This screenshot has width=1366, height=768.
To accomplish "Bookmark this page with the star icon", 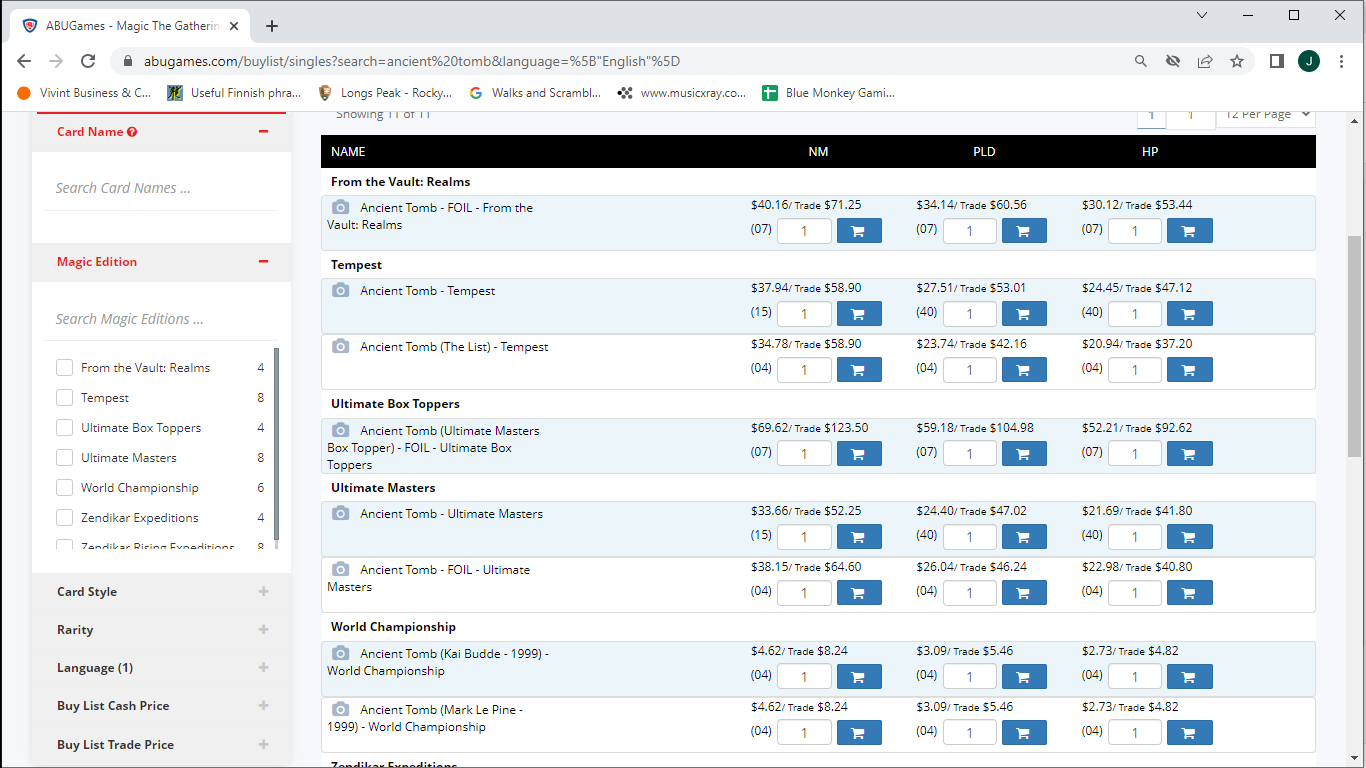I will [1237, 61].
